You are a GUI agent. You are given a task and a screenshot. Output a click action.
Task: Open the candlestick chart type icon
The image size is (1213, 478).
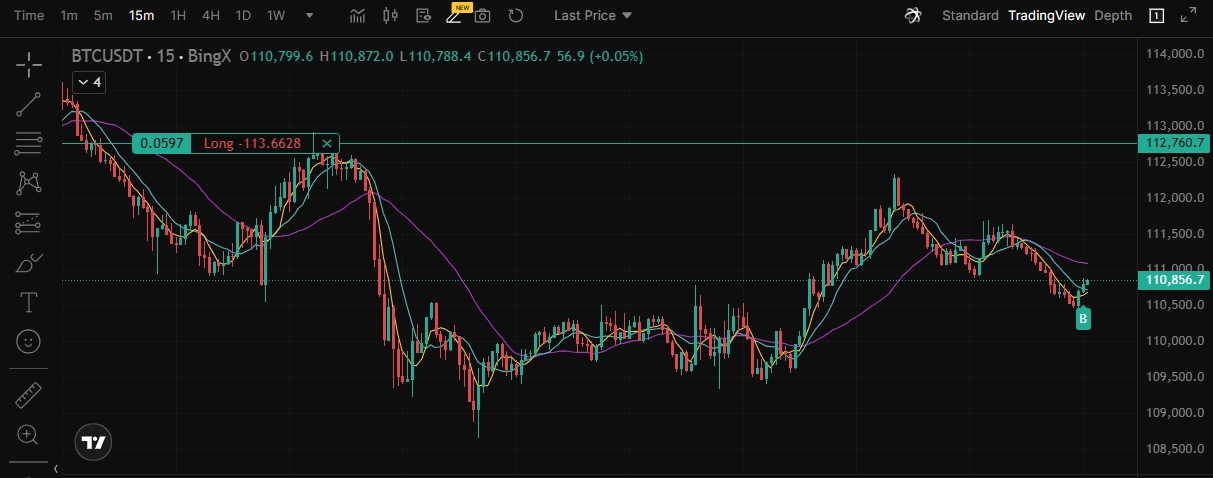[391, 15]
